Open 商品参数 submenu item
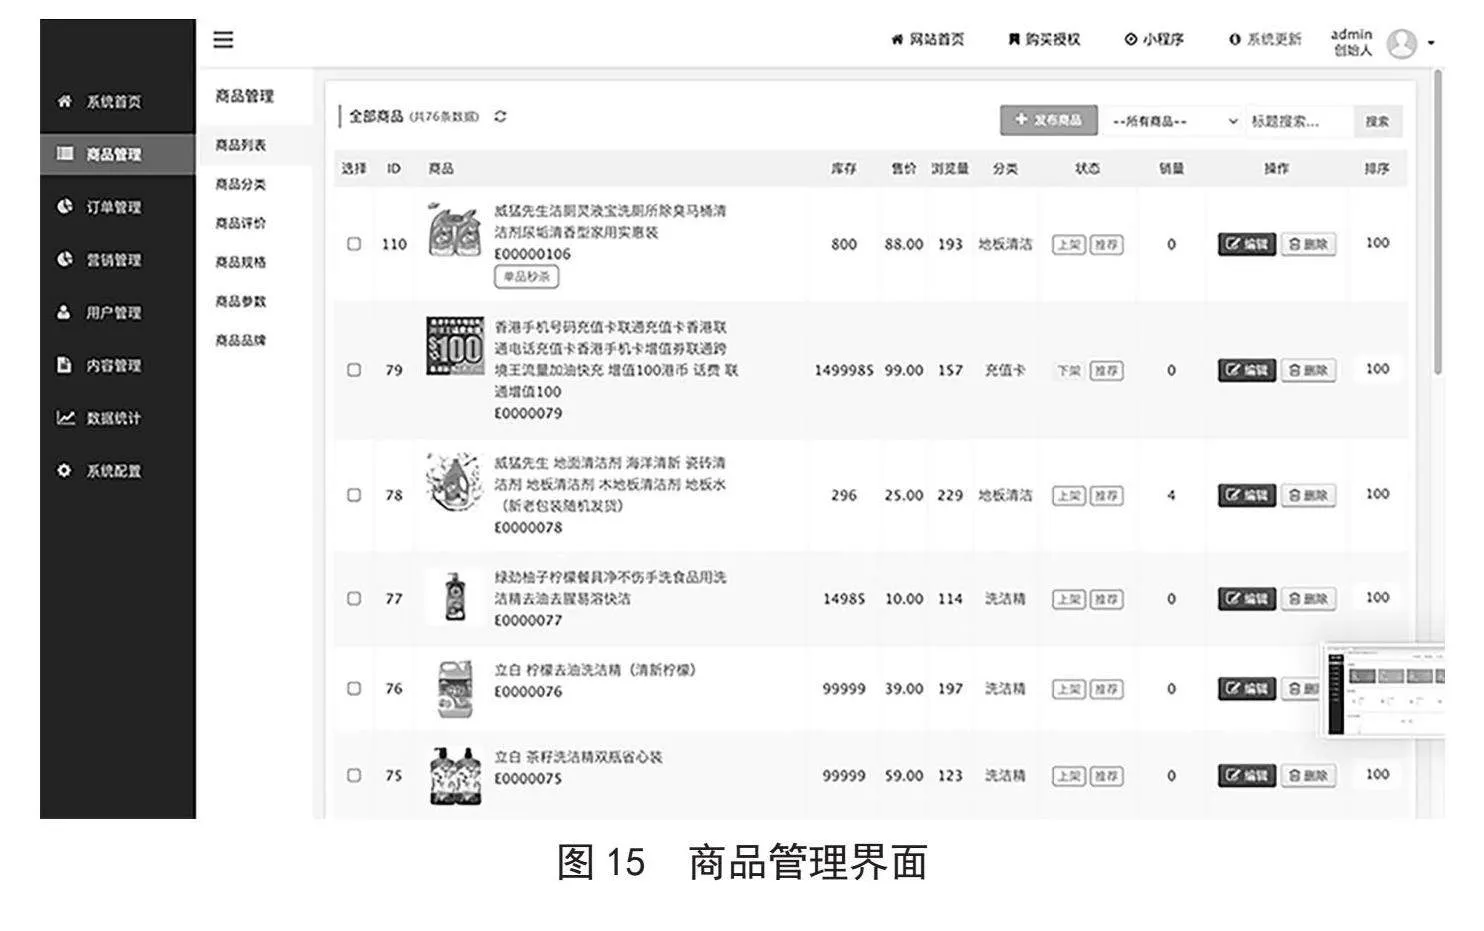1484x931 pixels. tap(241, 301)
